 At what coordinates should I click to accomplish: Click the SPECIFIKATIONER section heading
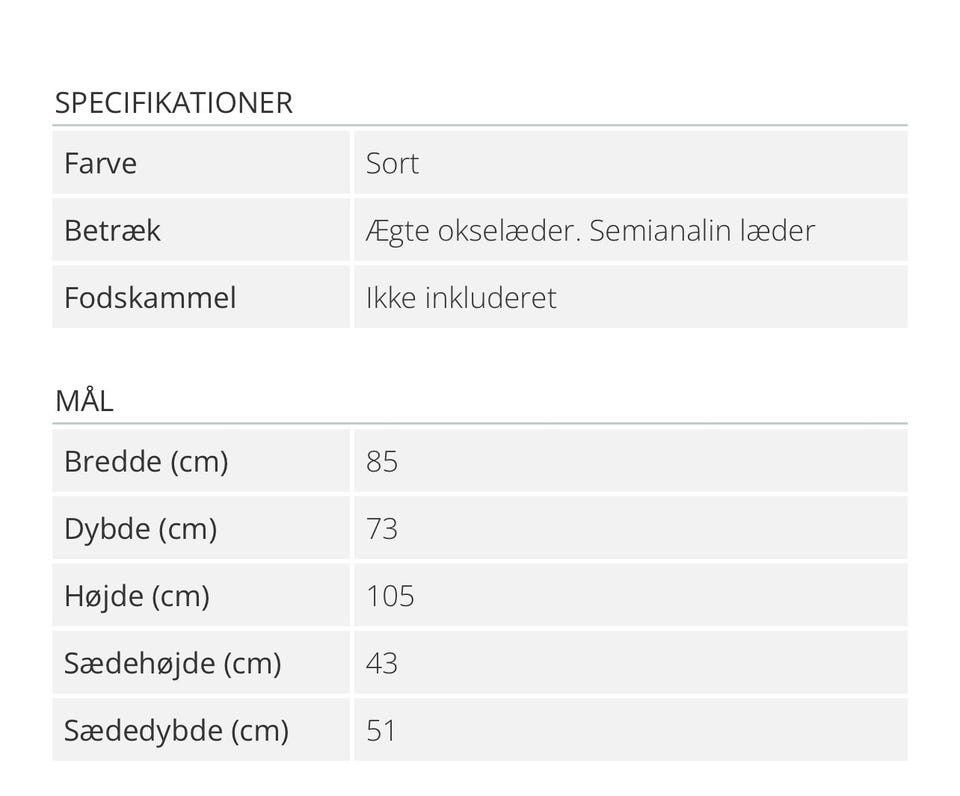[173, 103]
